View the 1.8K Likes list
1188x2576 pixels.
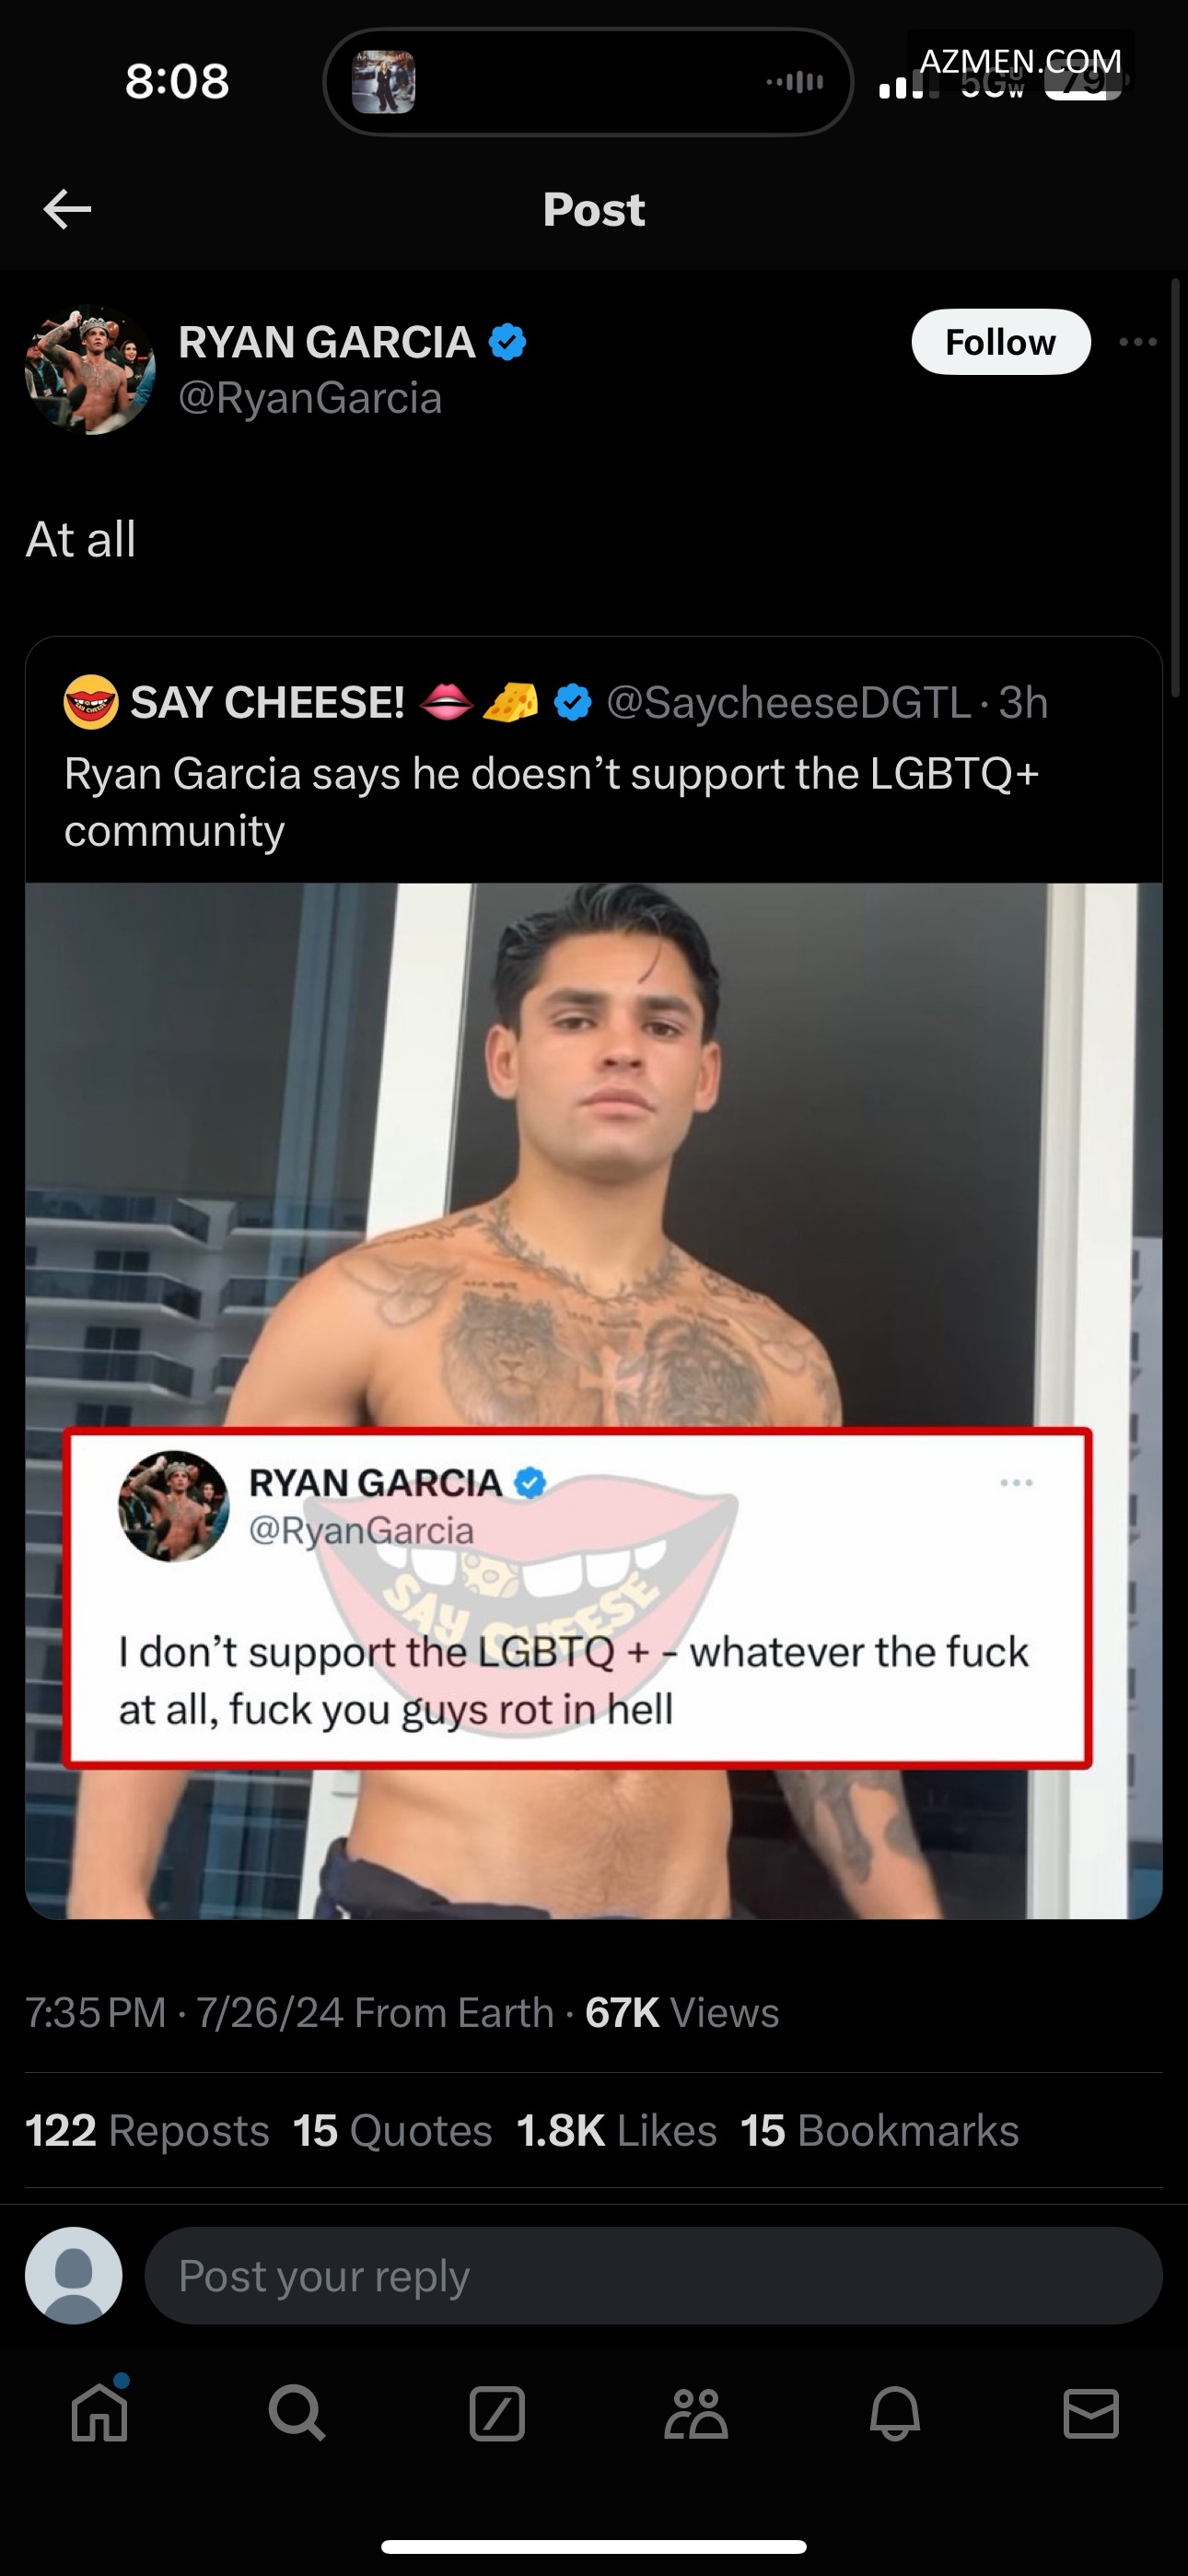(x=616, y=2130)
